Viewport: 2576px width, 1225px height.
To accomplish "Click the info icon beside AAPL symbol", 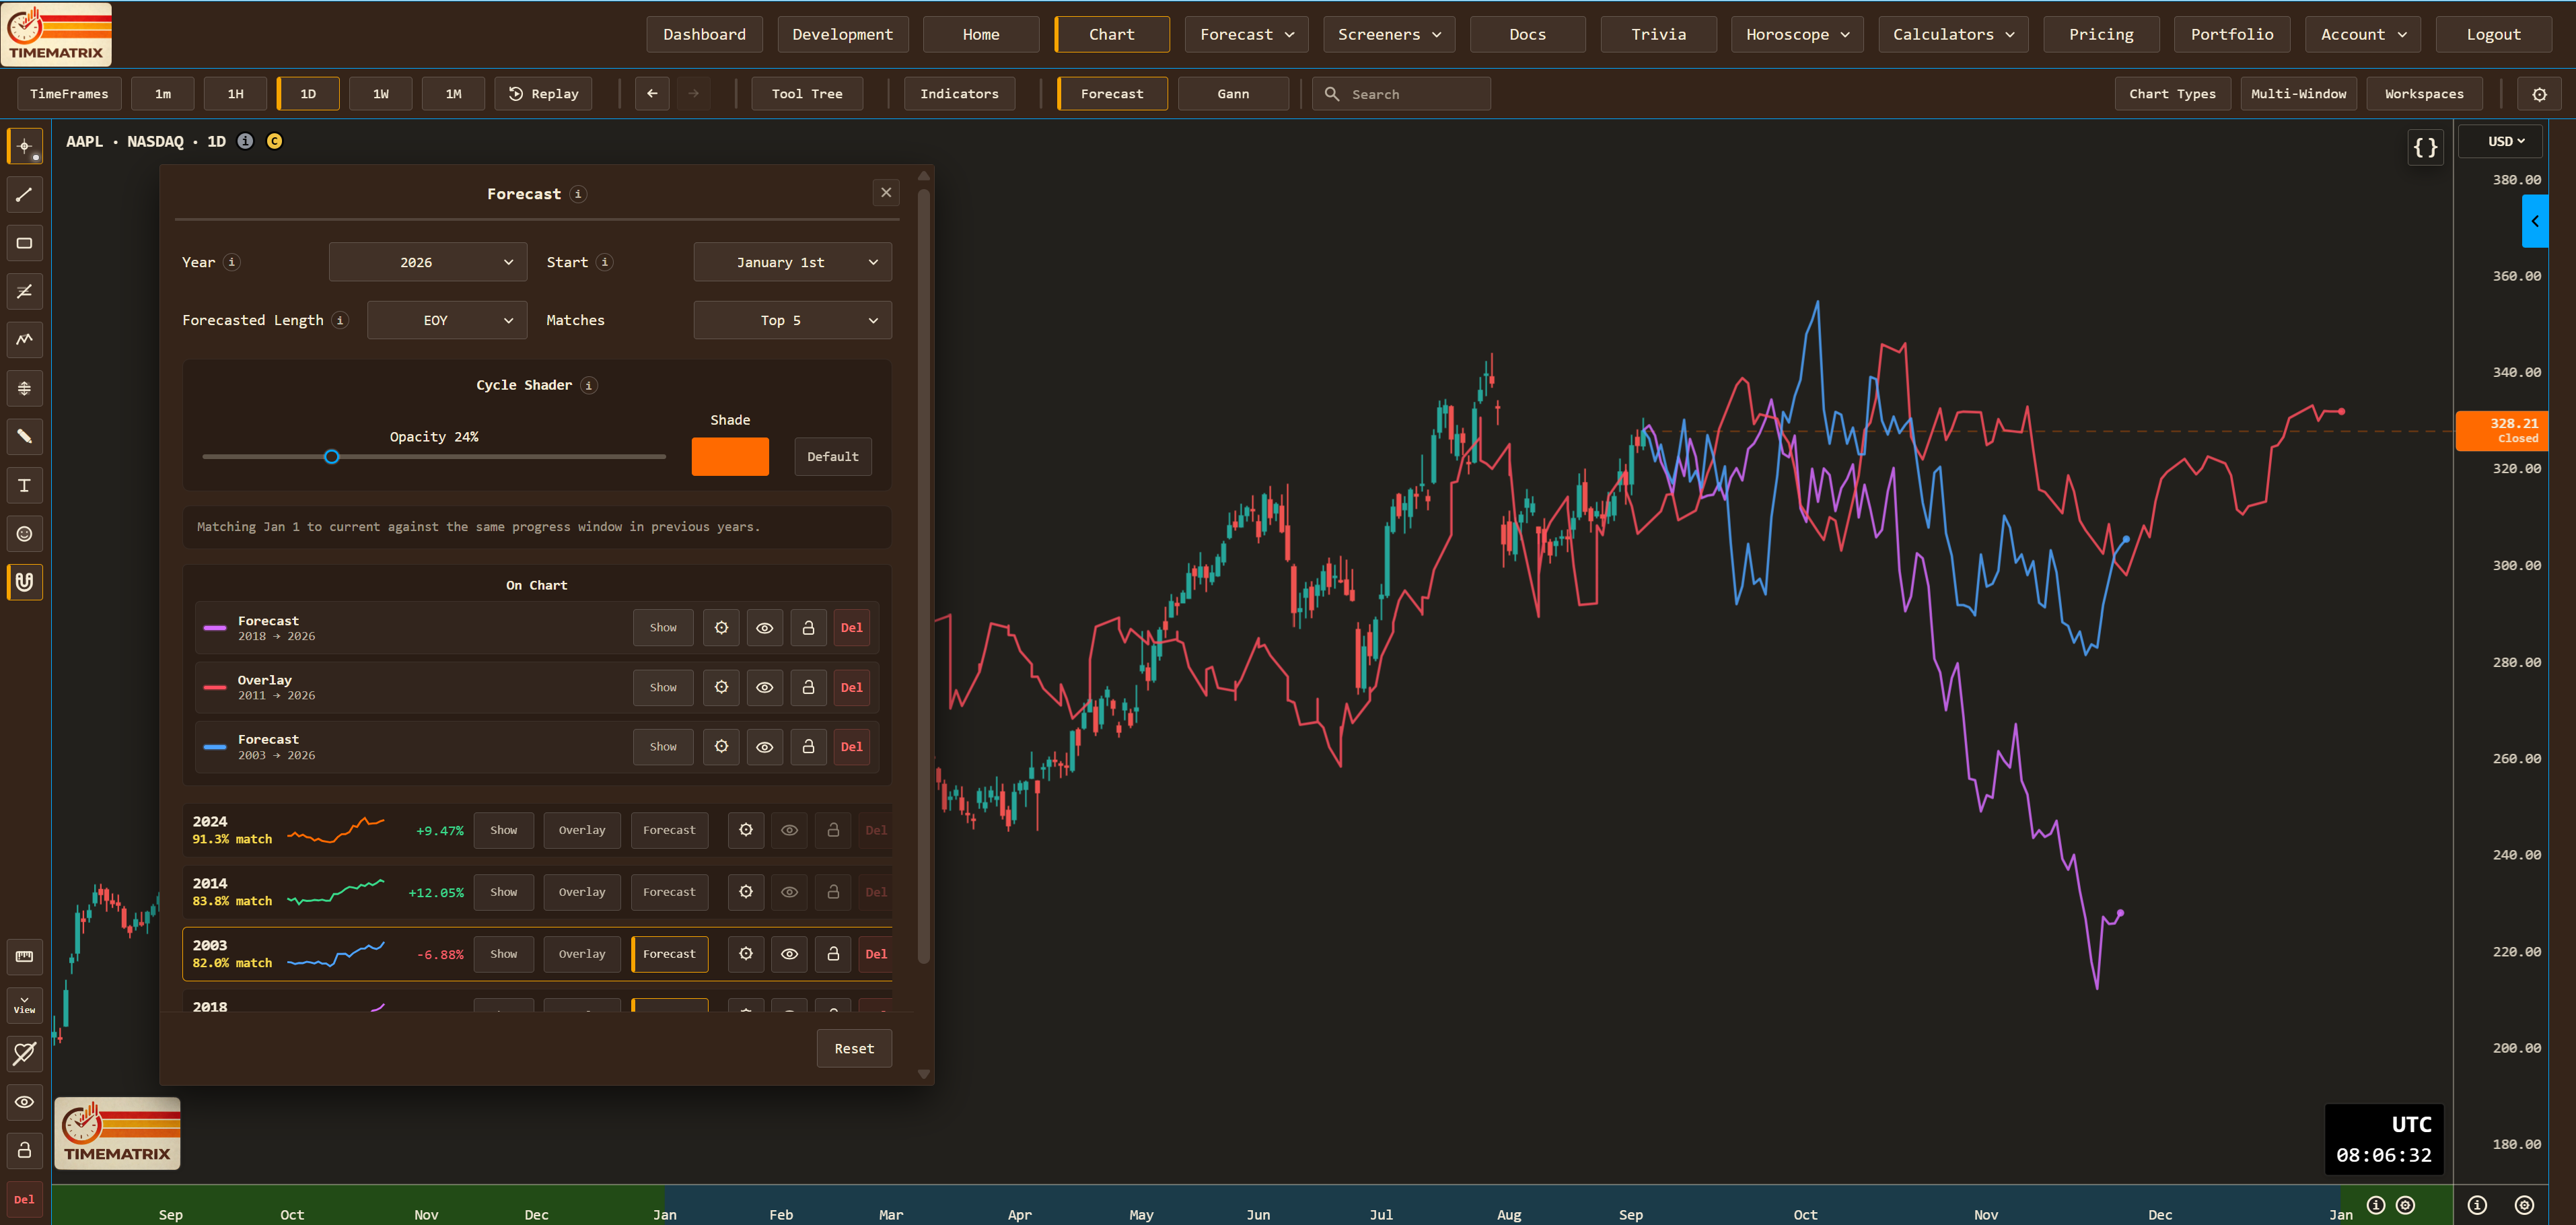I will pos(245,141).
